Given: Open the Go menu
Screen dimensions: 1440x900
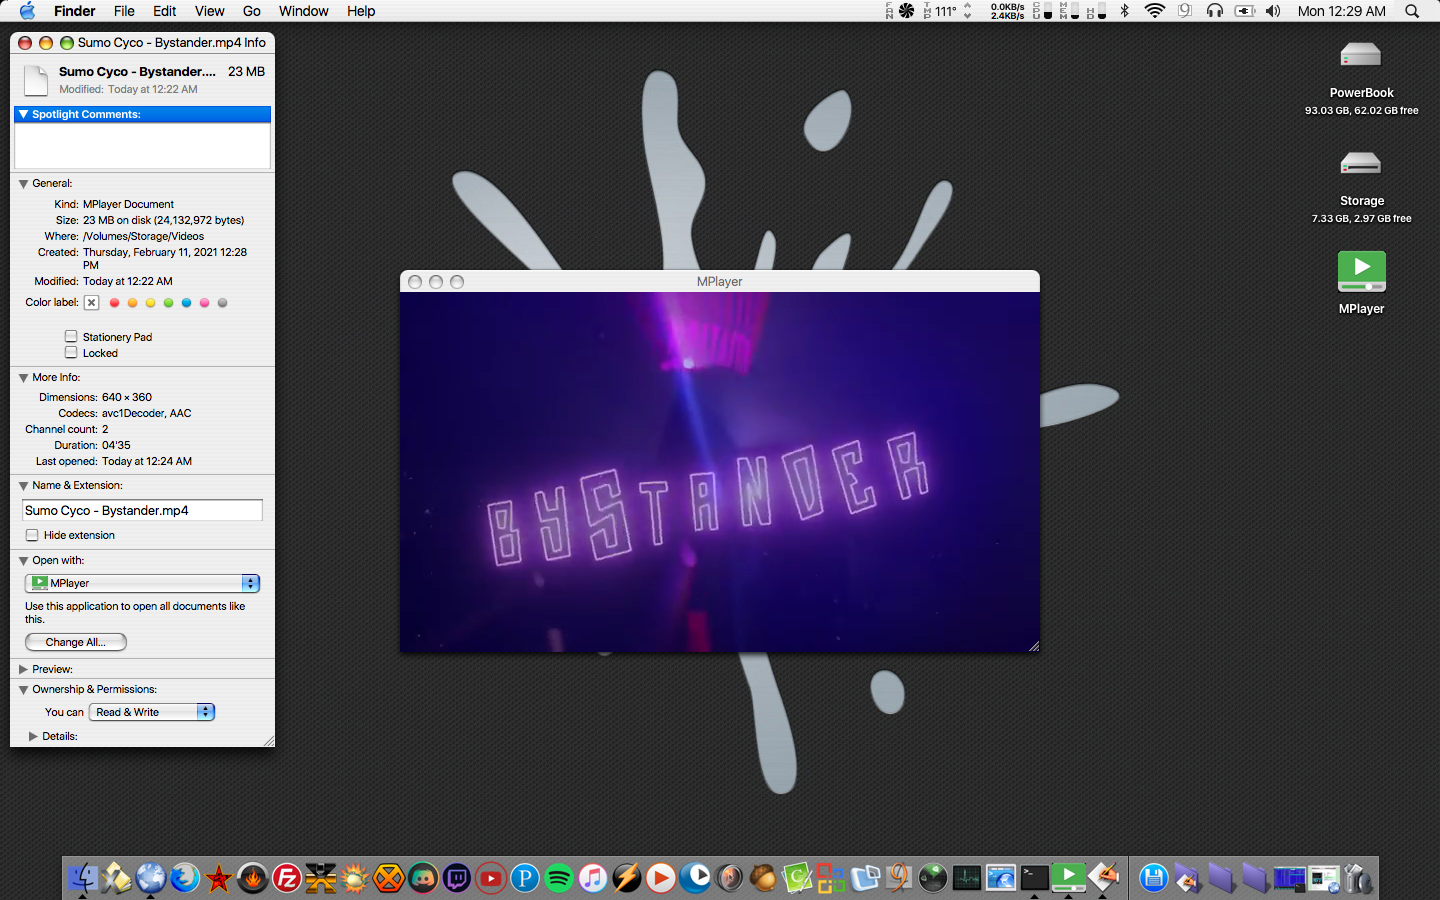Looking at the screenshot, I should [x=251, y=11].
